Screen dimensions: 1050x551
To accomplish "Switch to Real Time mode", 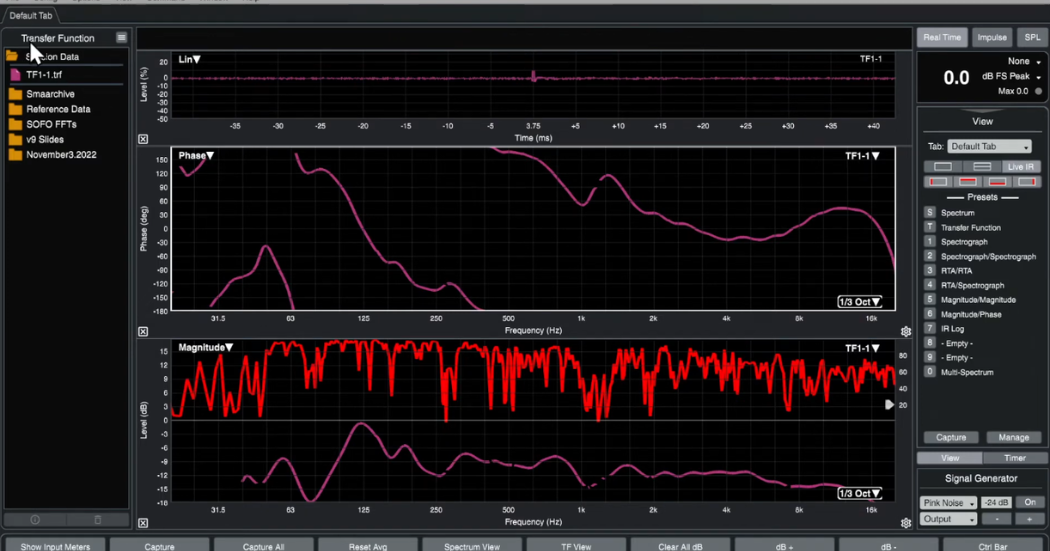I will pos(942,37).
